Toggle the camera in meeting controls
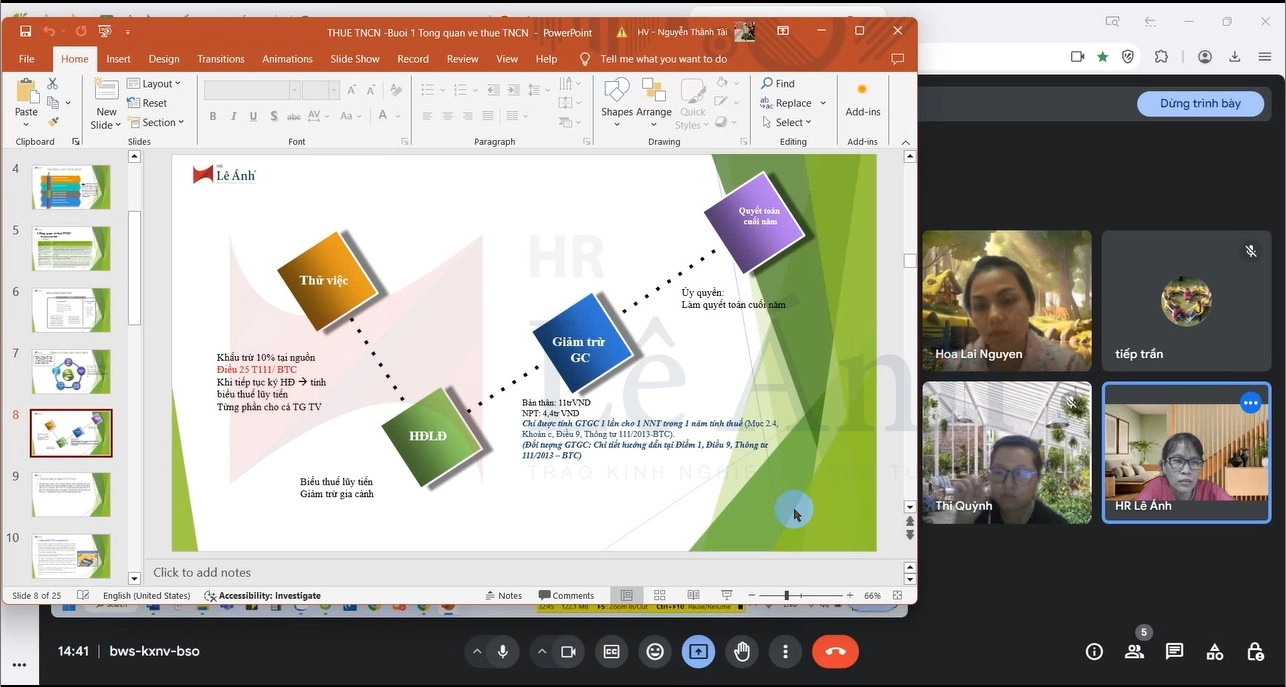The height and width of the screenshot is (687, 1286). [568, 652]
